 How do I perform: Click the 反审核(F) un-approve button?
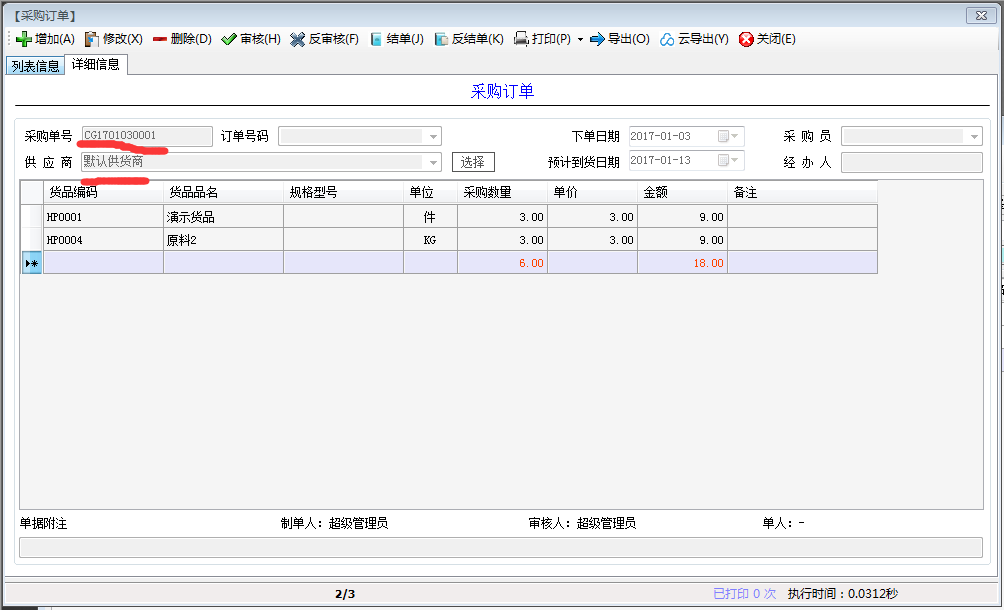pyautogui.click(x=325, y=39)
